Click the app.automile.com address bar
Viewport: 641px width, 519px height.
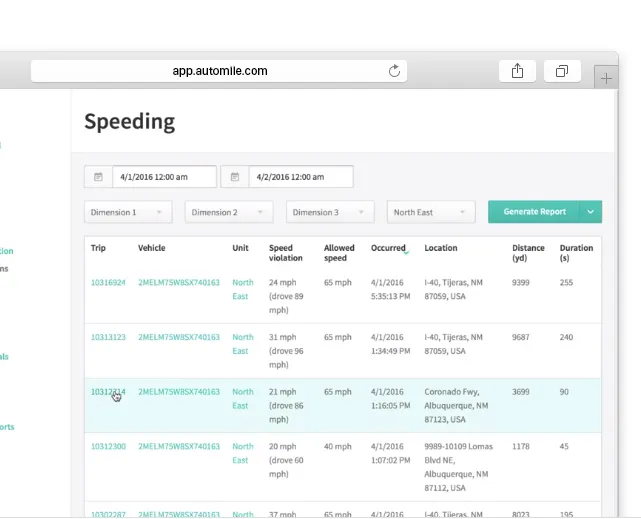pyautogui.click(x=219, y=71)
